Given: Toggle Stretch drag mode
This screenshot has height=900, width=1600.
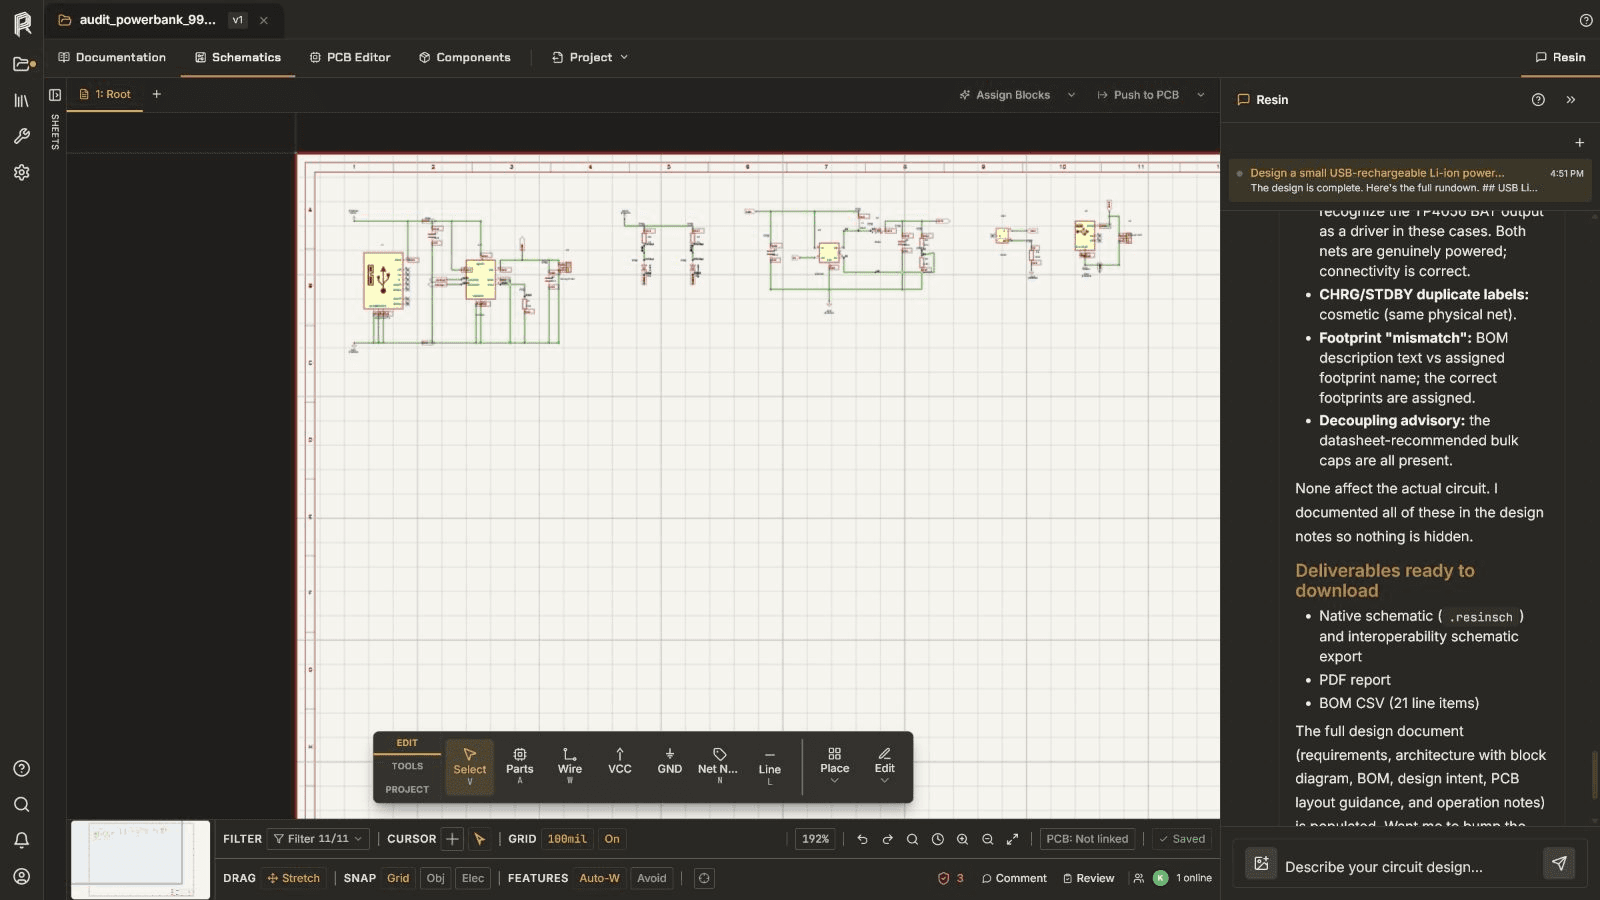Looking at the screenshot, I should [294, 878].
